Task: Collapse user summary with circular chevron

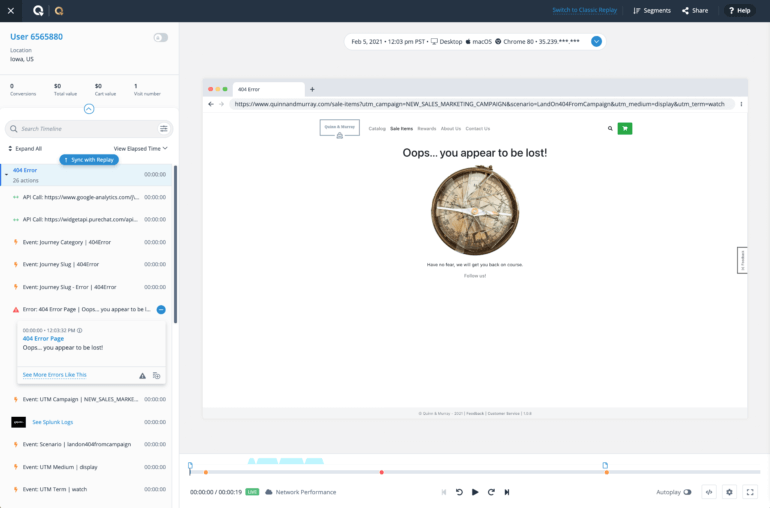Action: point(89,109)
